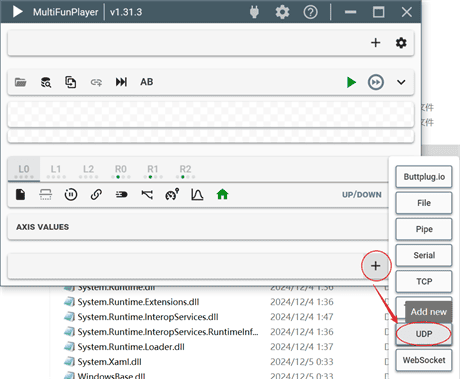Choose WebSocket output type
460x379 pixels.
pos(424,360)
